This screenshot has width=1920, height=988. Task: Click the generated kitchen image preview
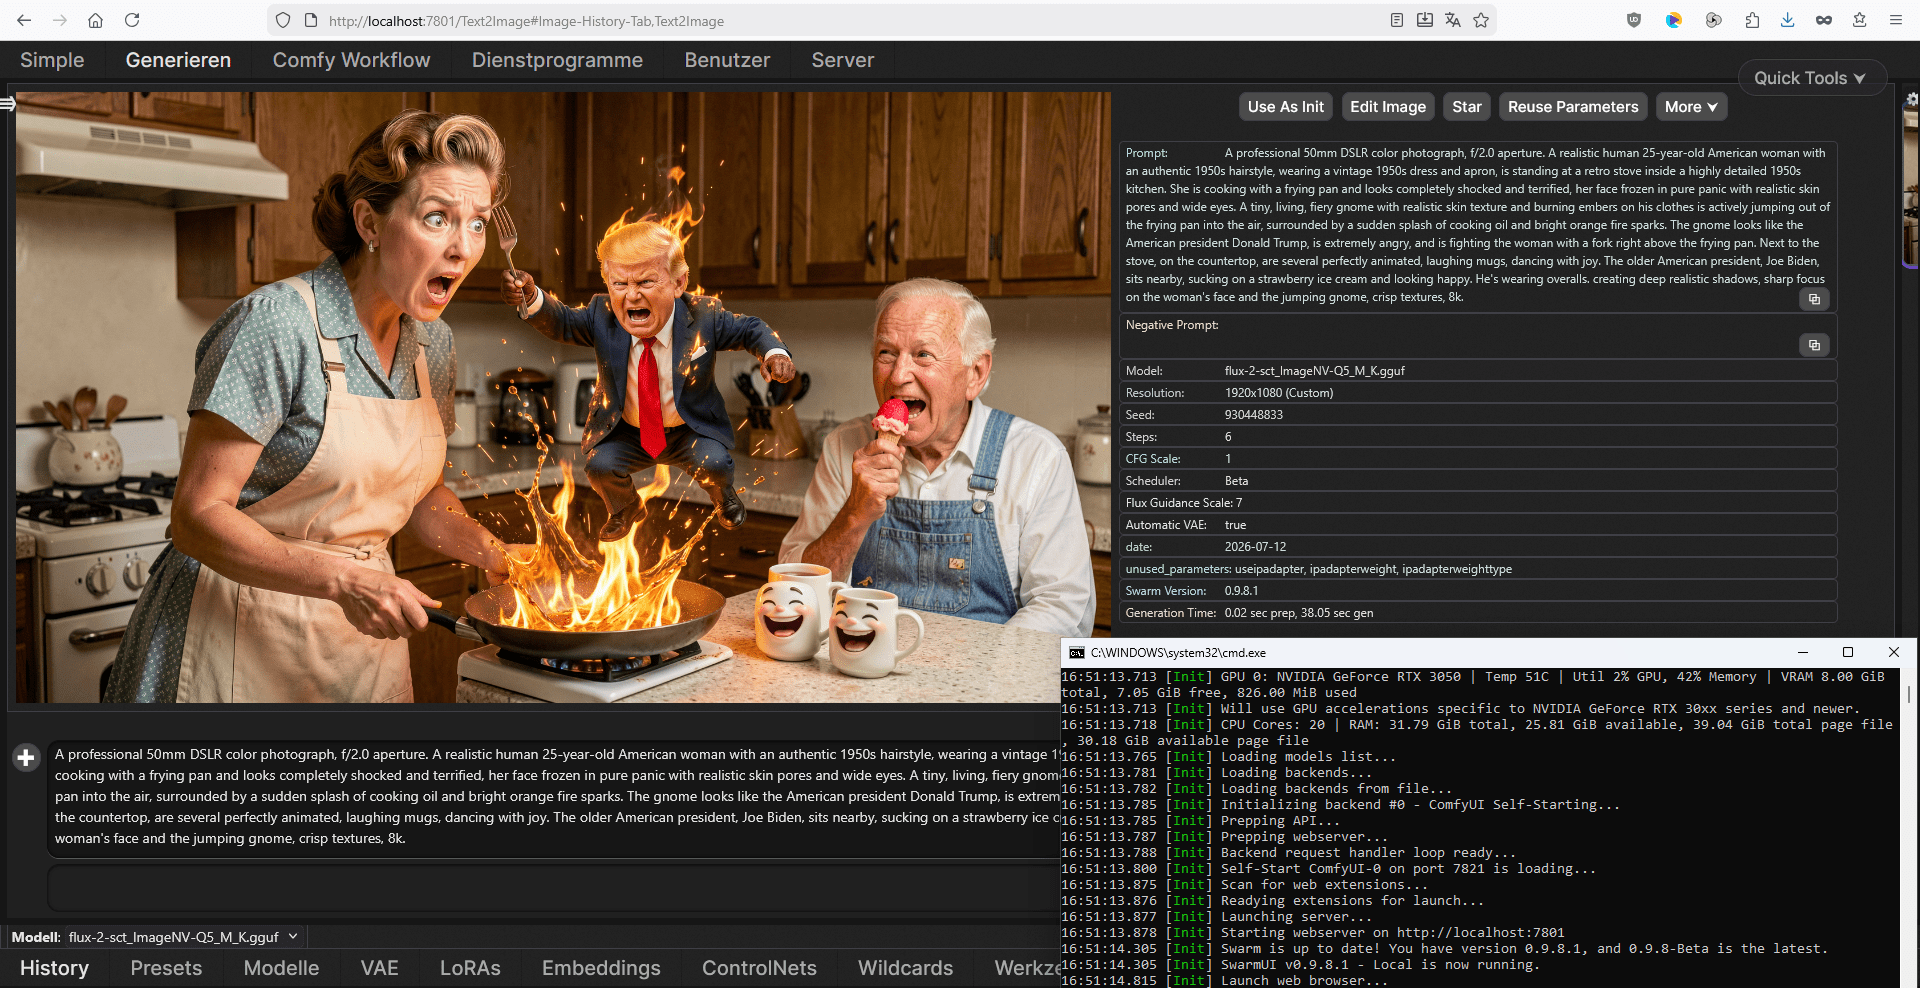(563, 398)
